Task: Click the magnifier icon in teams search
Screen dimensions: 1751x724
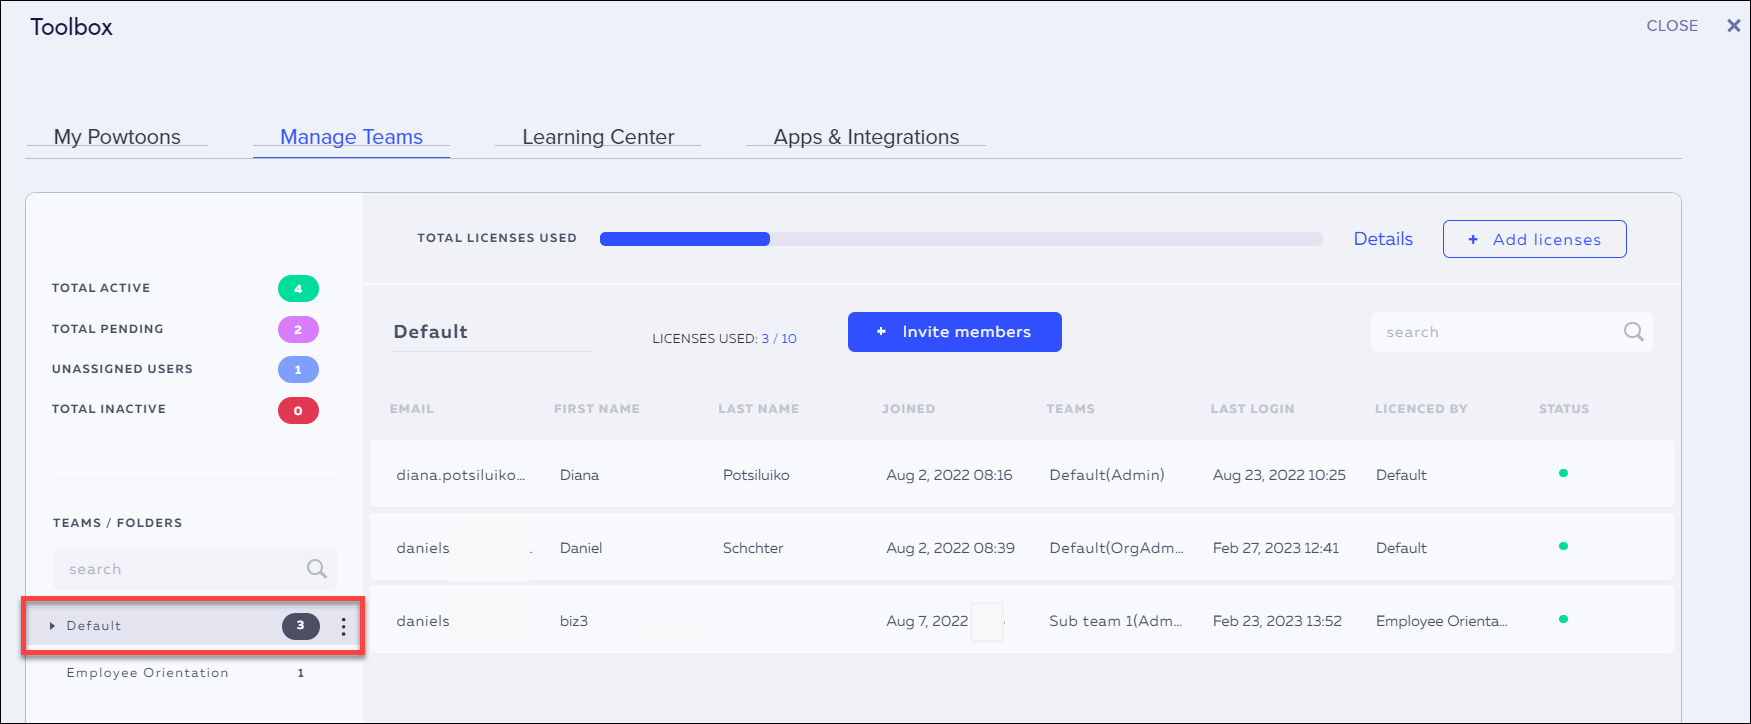Action: (317, 569)
